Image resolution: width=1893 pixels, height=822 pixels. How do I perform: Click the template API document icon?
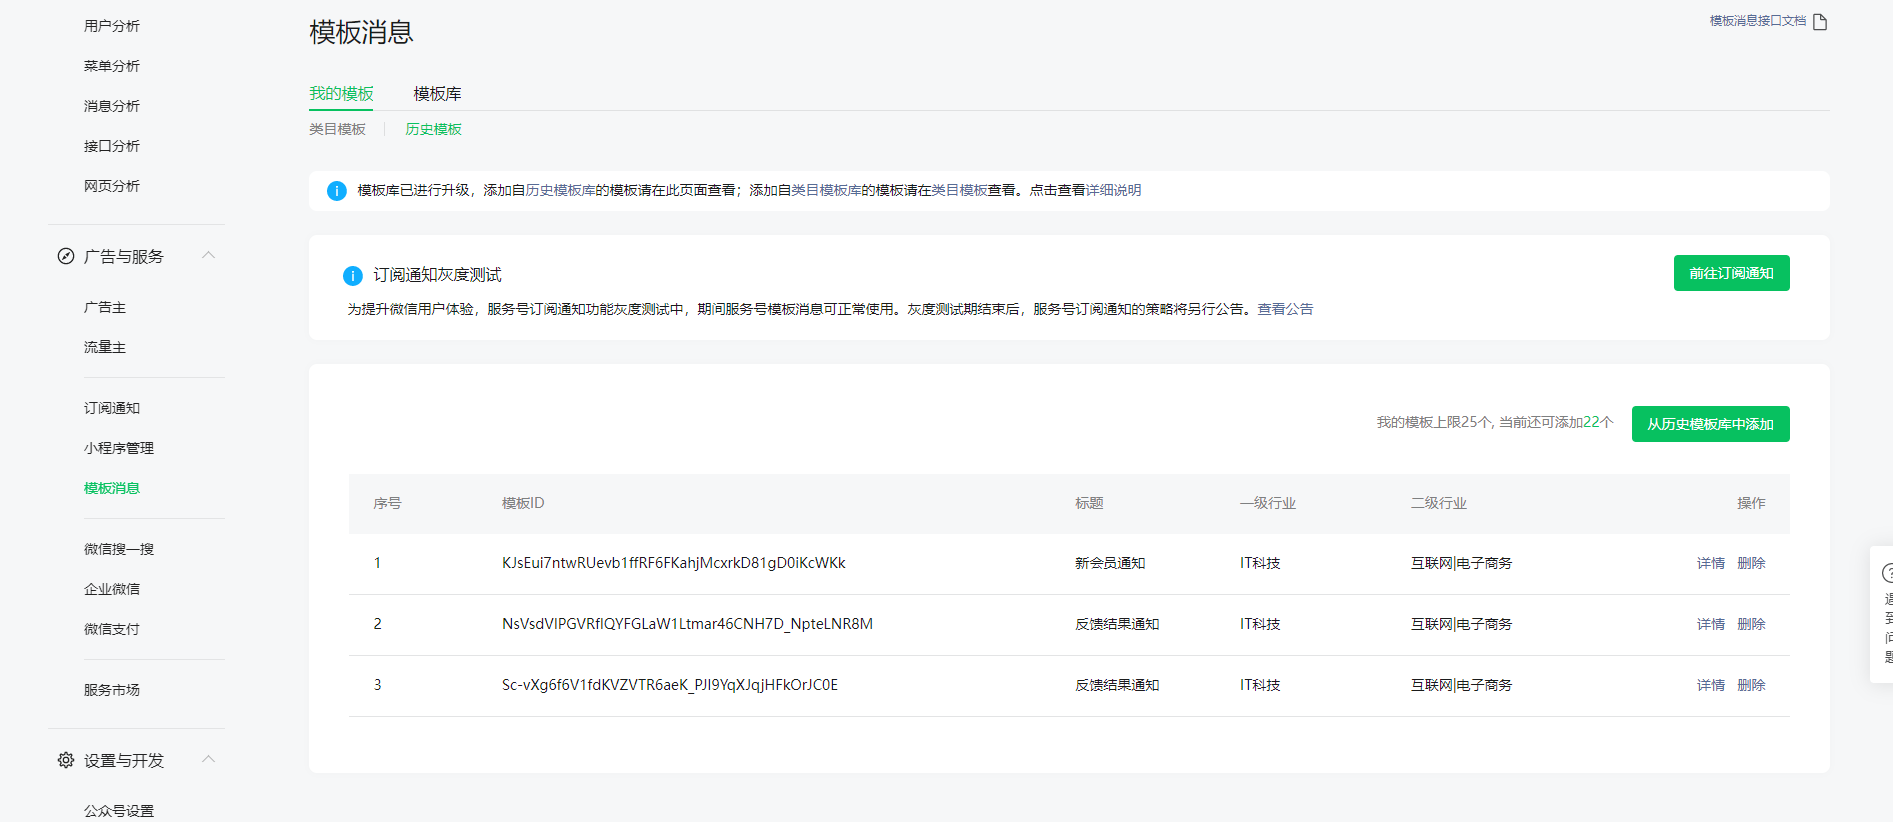pyautogui.click(x=1820, y=22)
